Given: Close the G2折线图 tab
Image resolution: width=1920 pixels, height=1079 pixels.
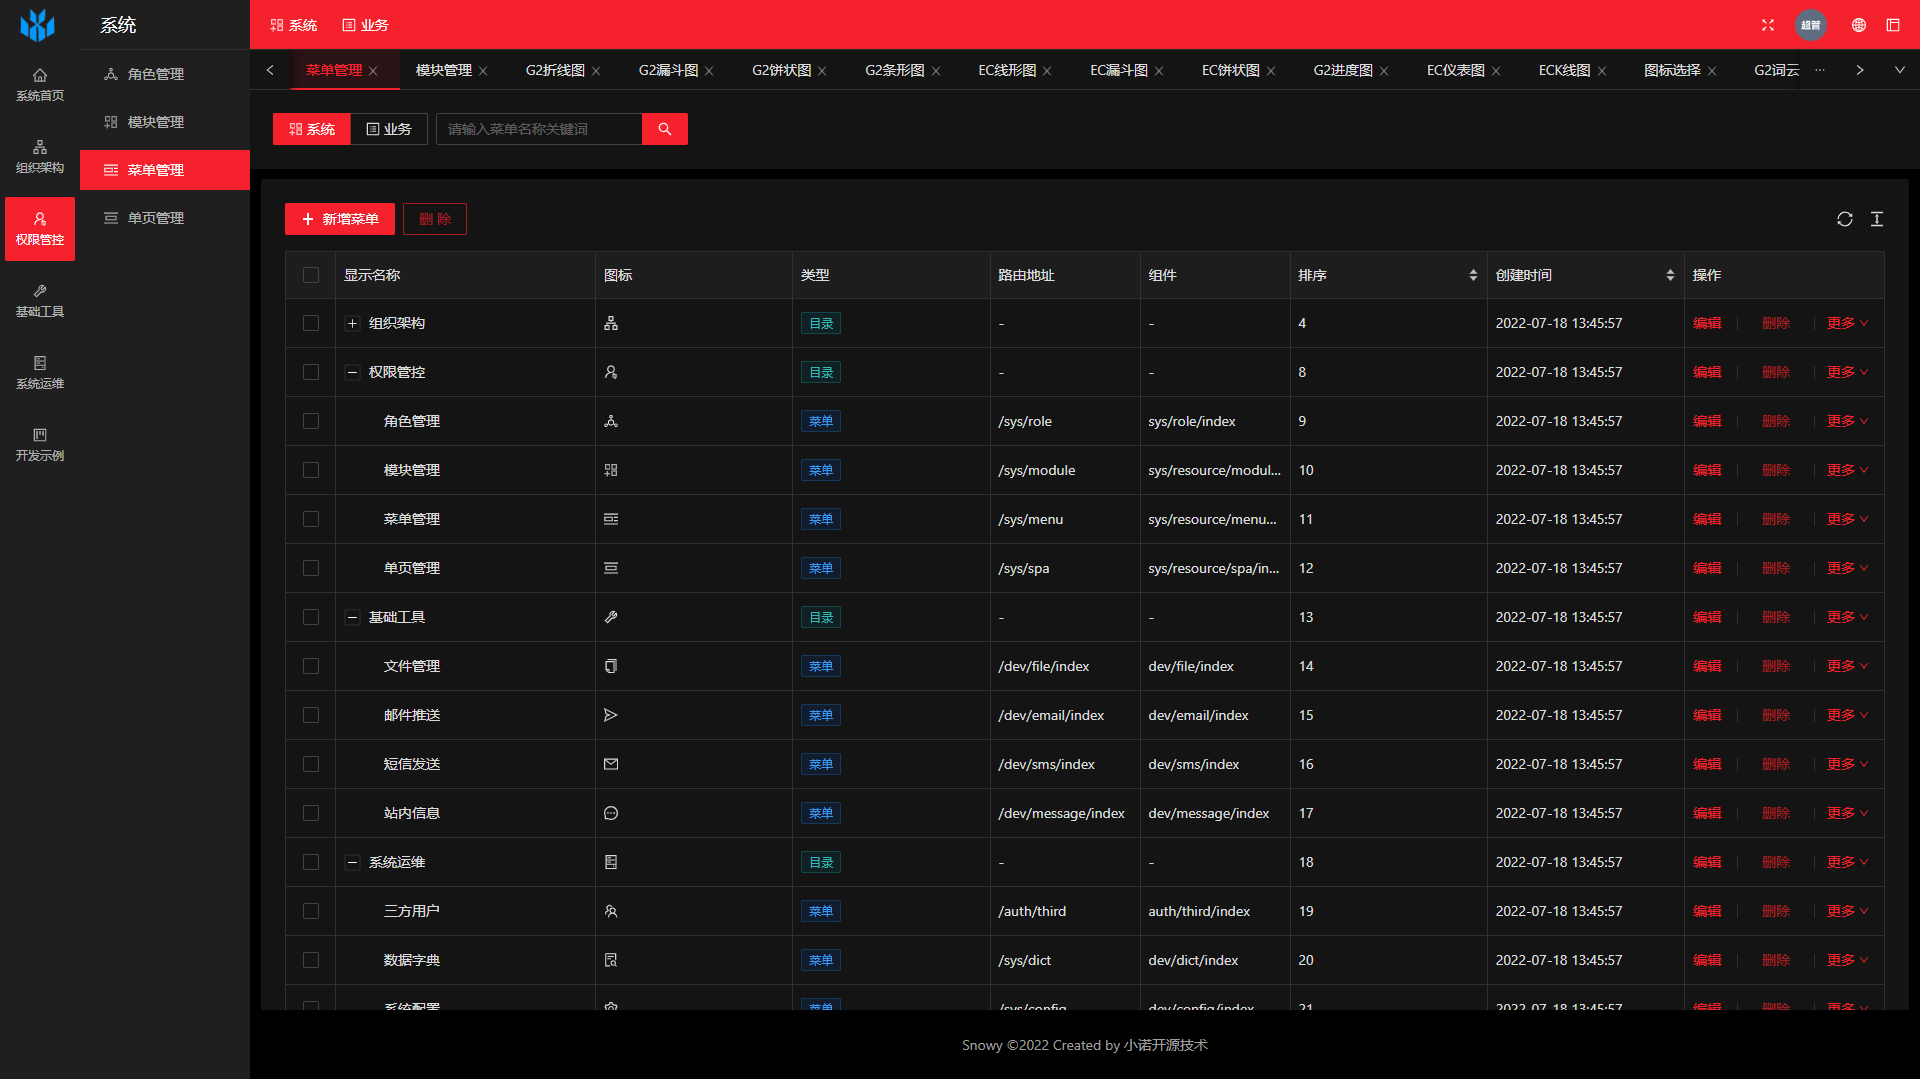Looking at the screenshot, I should coord(596,71).
